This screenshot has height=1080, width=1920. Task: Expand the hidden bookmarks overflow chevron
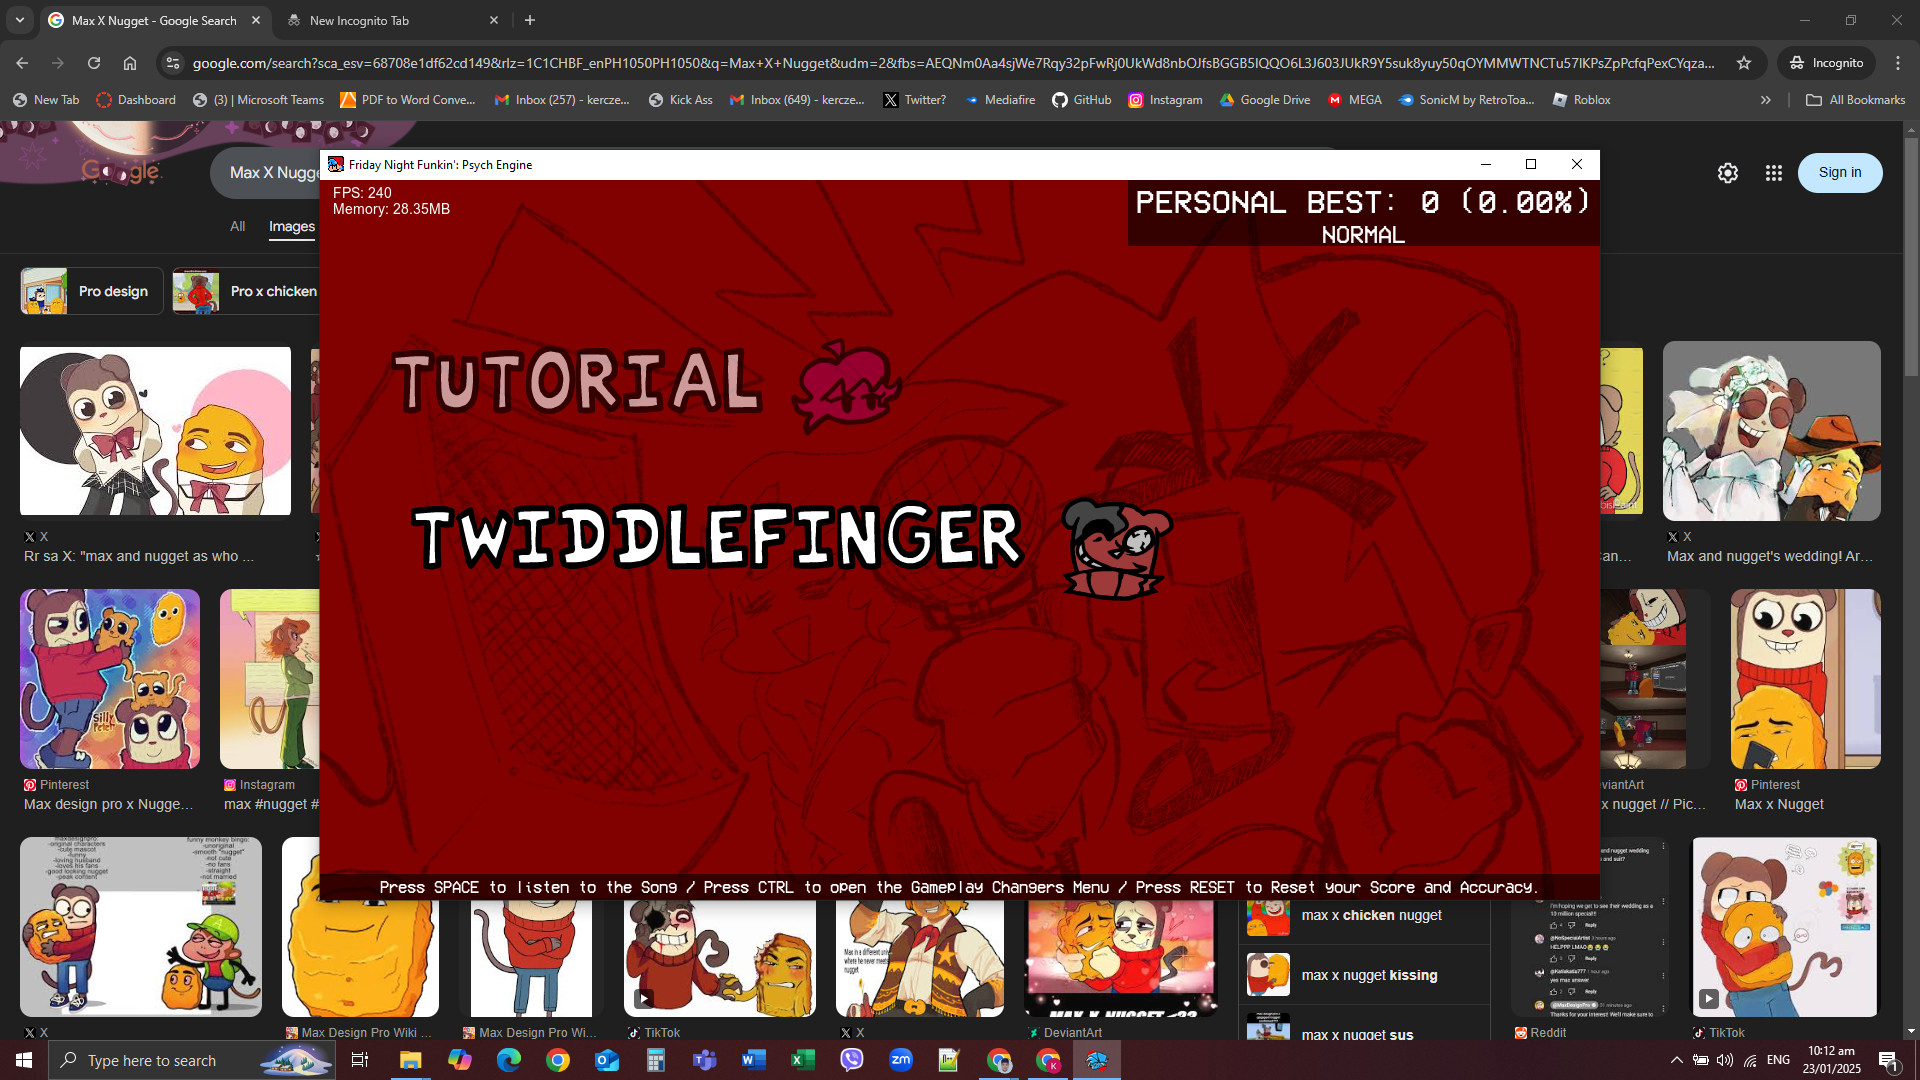point(1766,100)
